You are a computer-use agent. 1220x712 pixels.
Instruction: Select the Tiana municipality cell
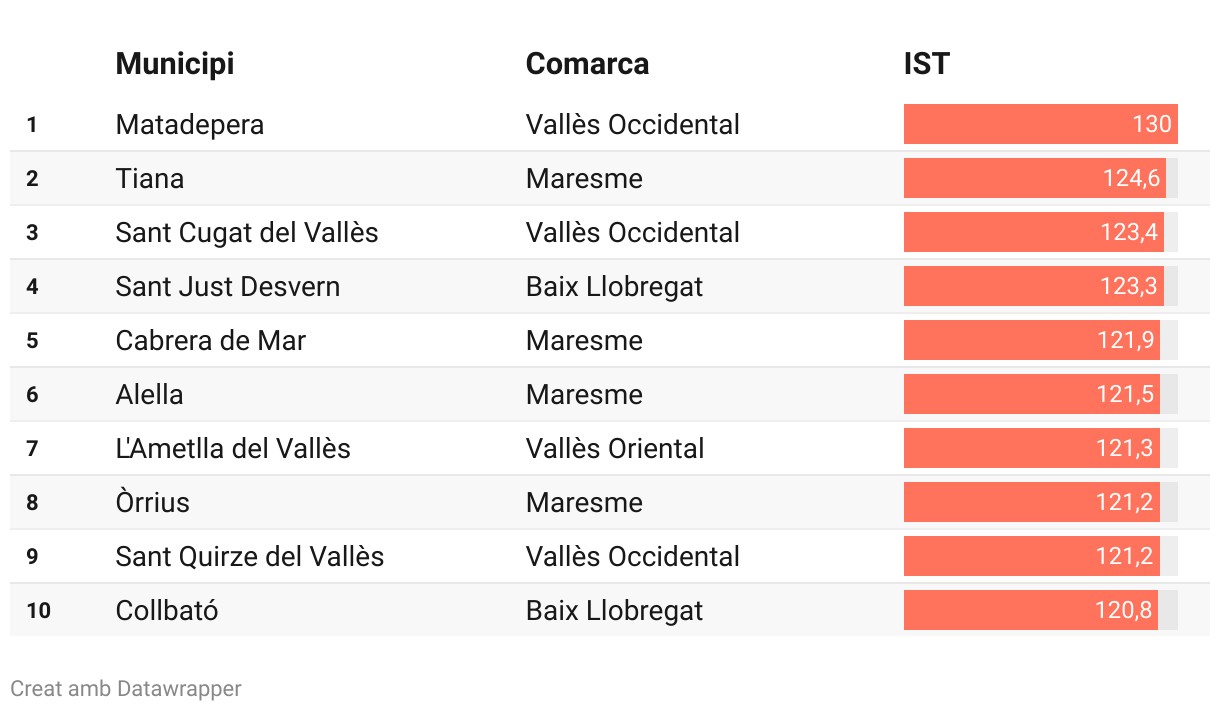point(150,179)
